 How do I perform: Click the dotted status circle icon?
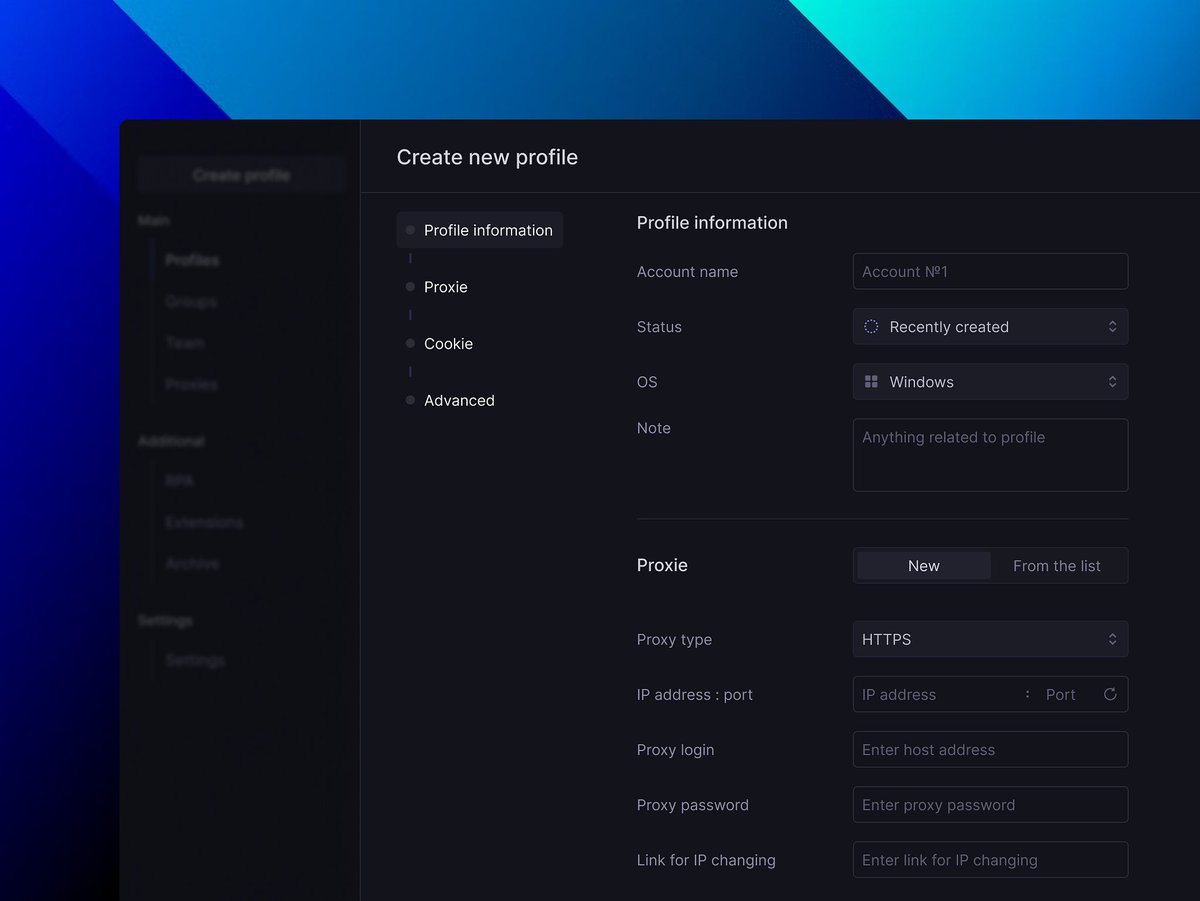click(870, 326)
